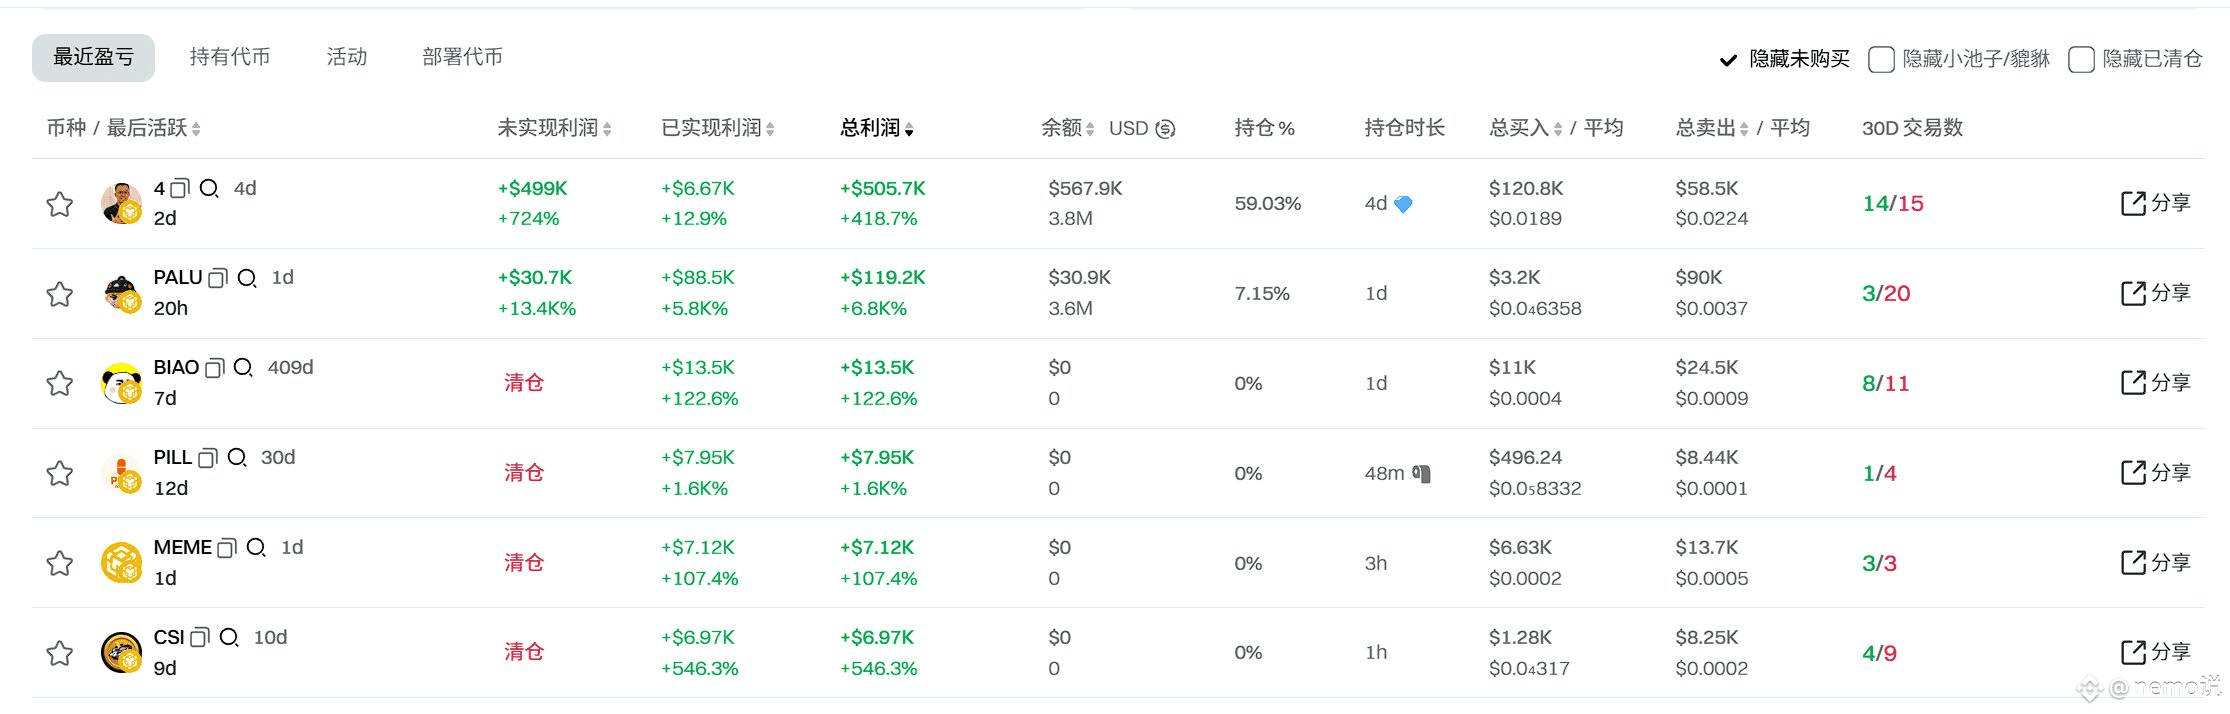The height and width of the screenshot is (714, 2230).
Task: Check the 隐藏已清仓 option
Action: 2081,60
